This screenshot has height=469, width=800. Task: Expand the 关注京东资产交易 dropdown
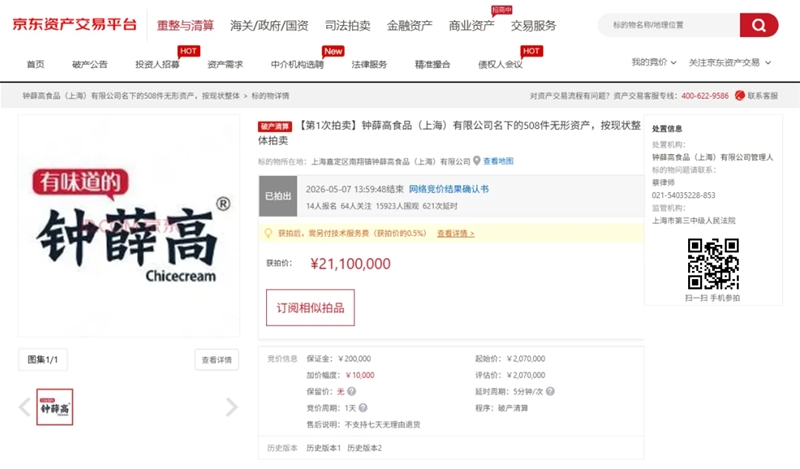(x=730, y=62)
